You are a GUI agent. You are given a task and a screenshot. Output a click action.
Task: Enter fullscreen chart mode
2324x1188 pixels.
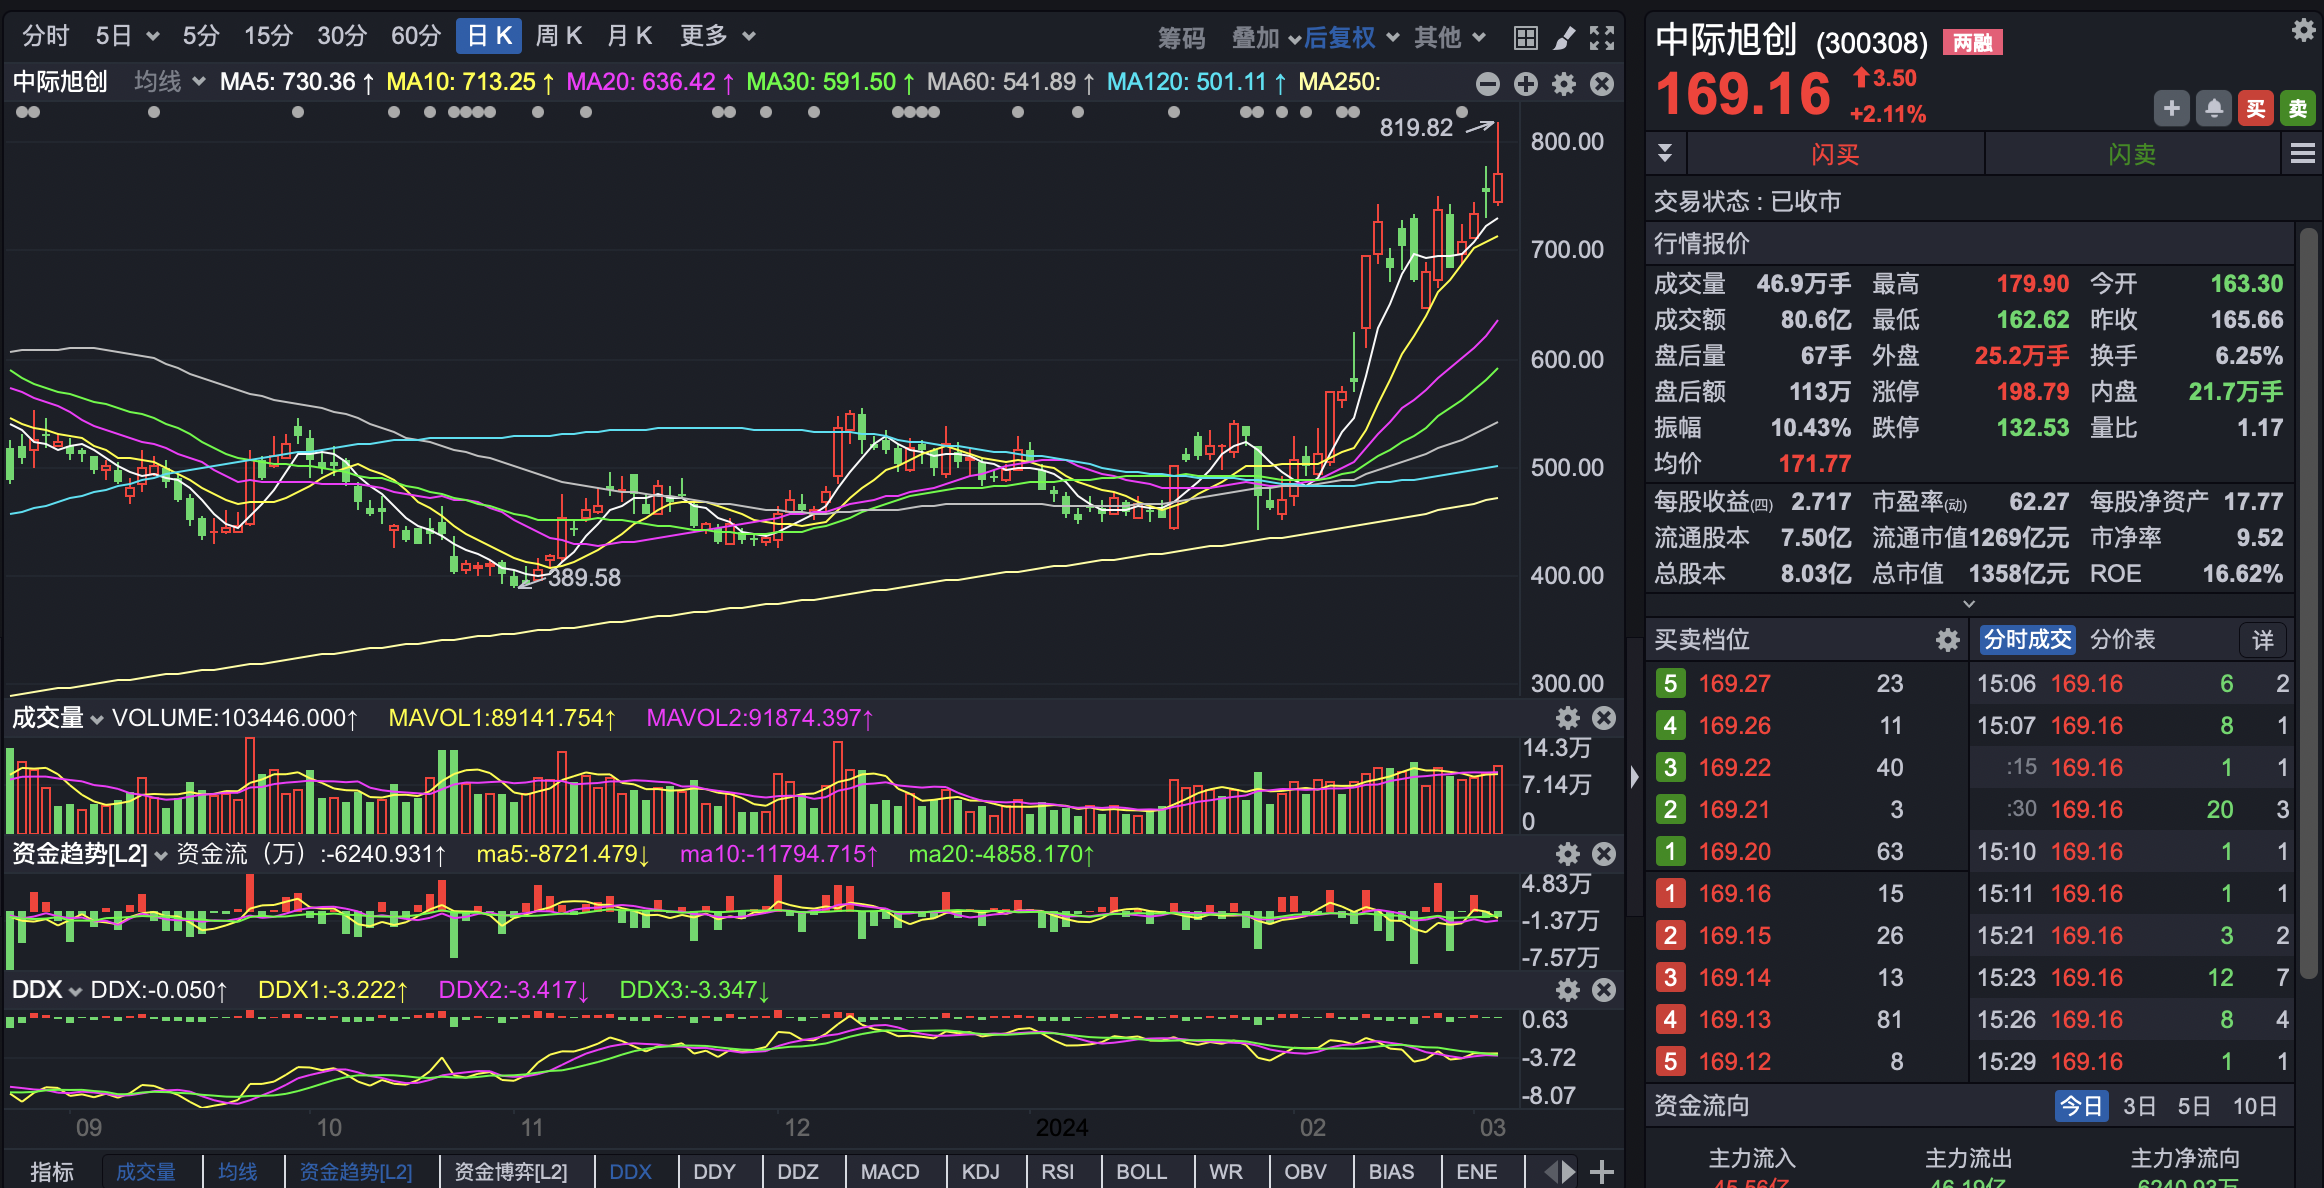(1602, 38)
